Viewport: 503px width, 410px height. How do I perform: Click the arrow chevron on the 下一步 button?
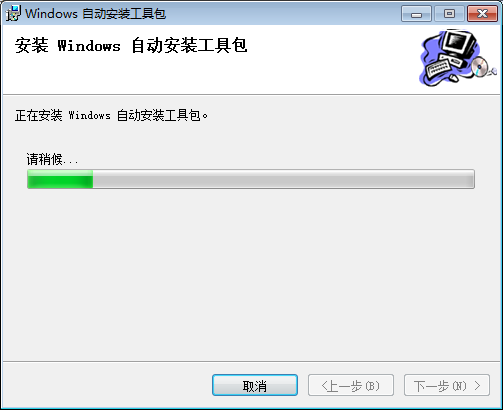(x=477, y=386)
